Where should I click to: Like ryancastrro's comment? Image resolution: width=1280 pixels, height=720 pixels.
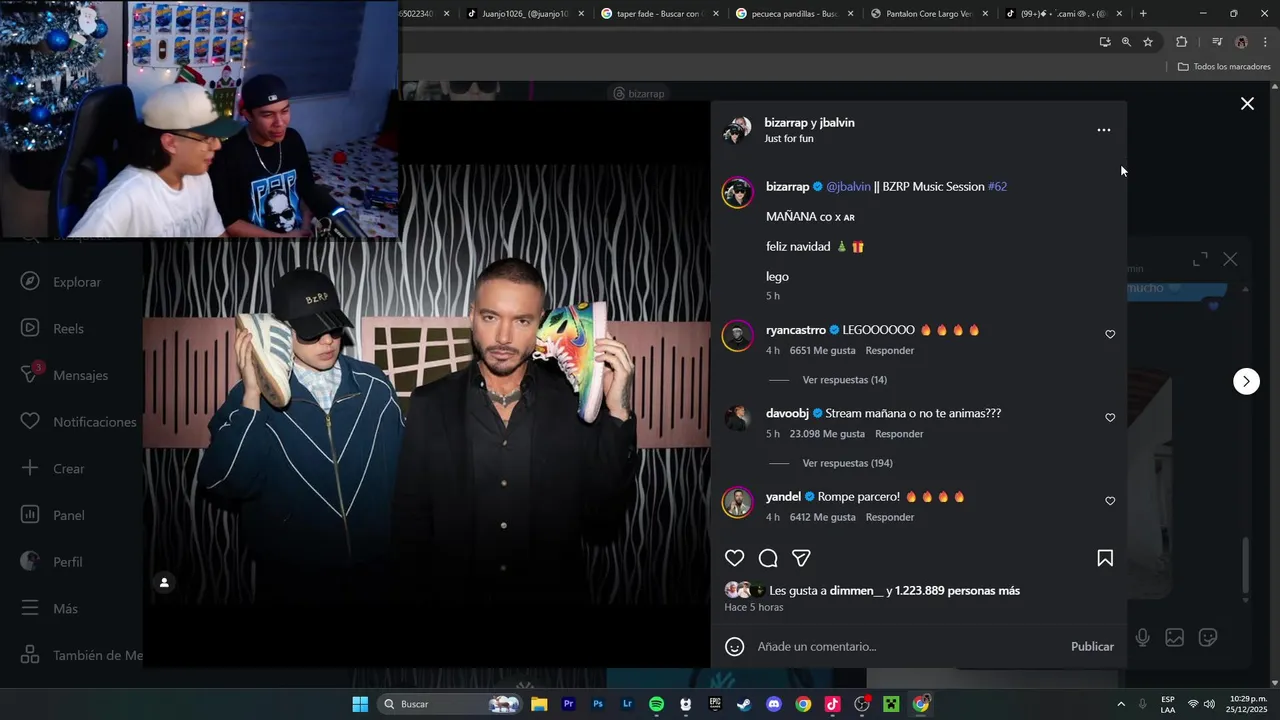(1110, 335)
